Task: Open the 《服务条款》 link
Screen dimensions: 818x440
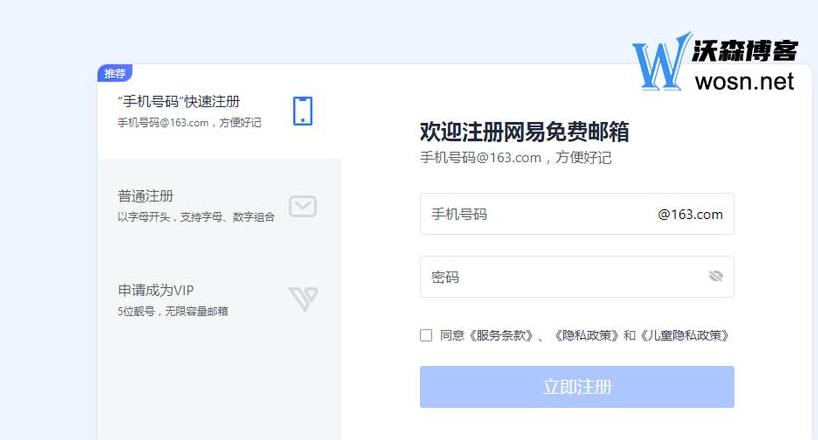Action: tap(500, 335)
